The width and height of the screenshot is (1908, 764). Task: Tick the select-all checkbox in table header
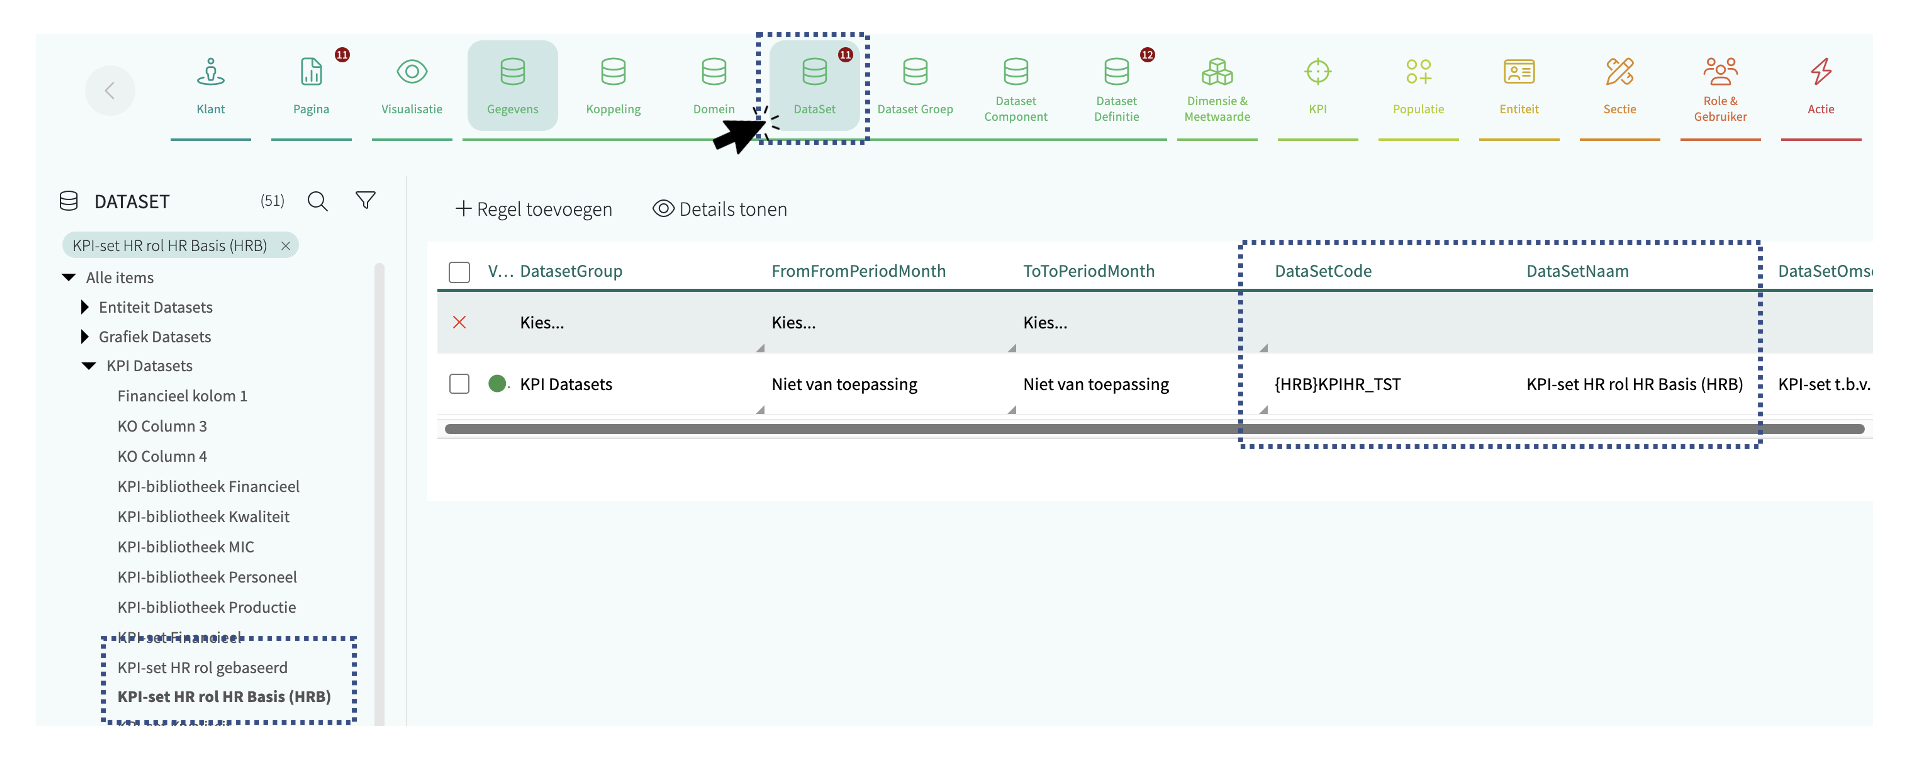coord(460,272)
